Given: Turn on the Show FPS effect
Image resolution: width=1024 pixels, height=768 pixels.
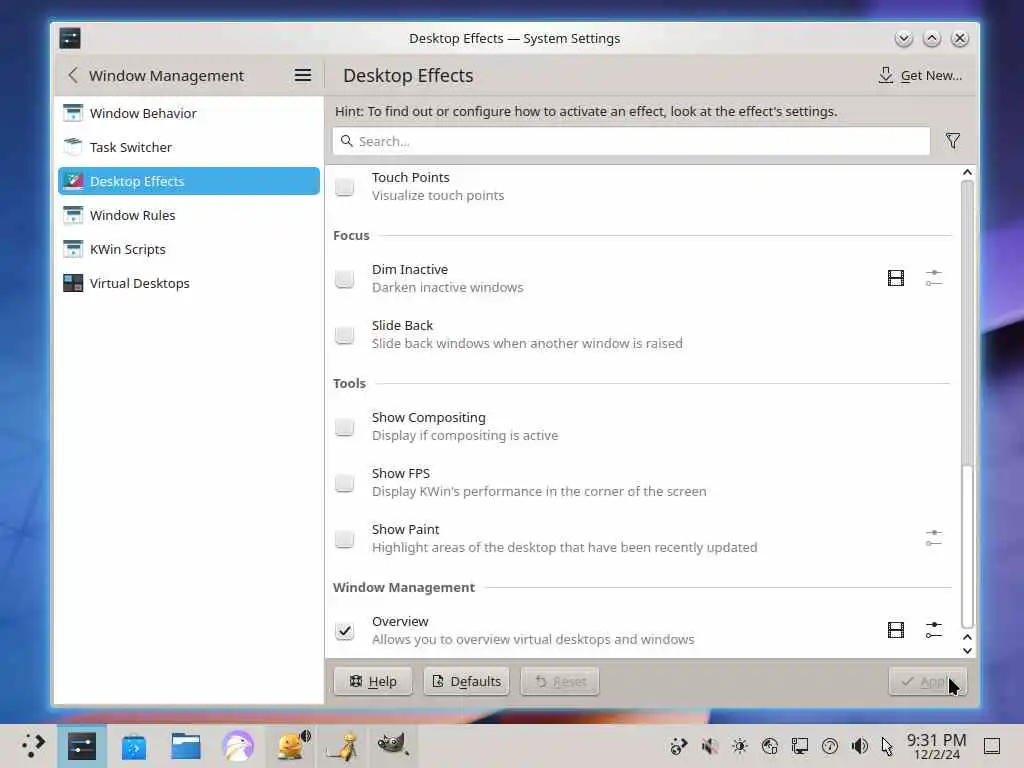Looking at the screenshot, I should (344, 483).
